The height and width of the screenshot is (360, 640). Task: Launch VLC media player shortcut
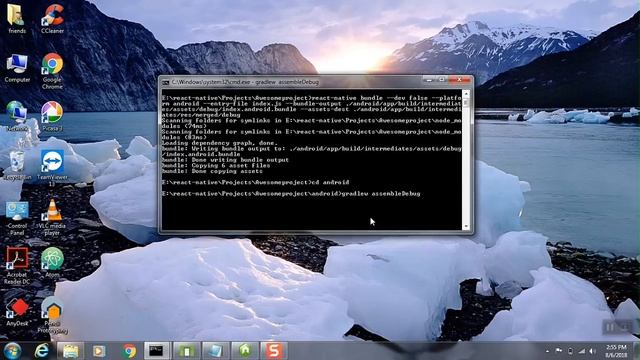tap(52, 217)
